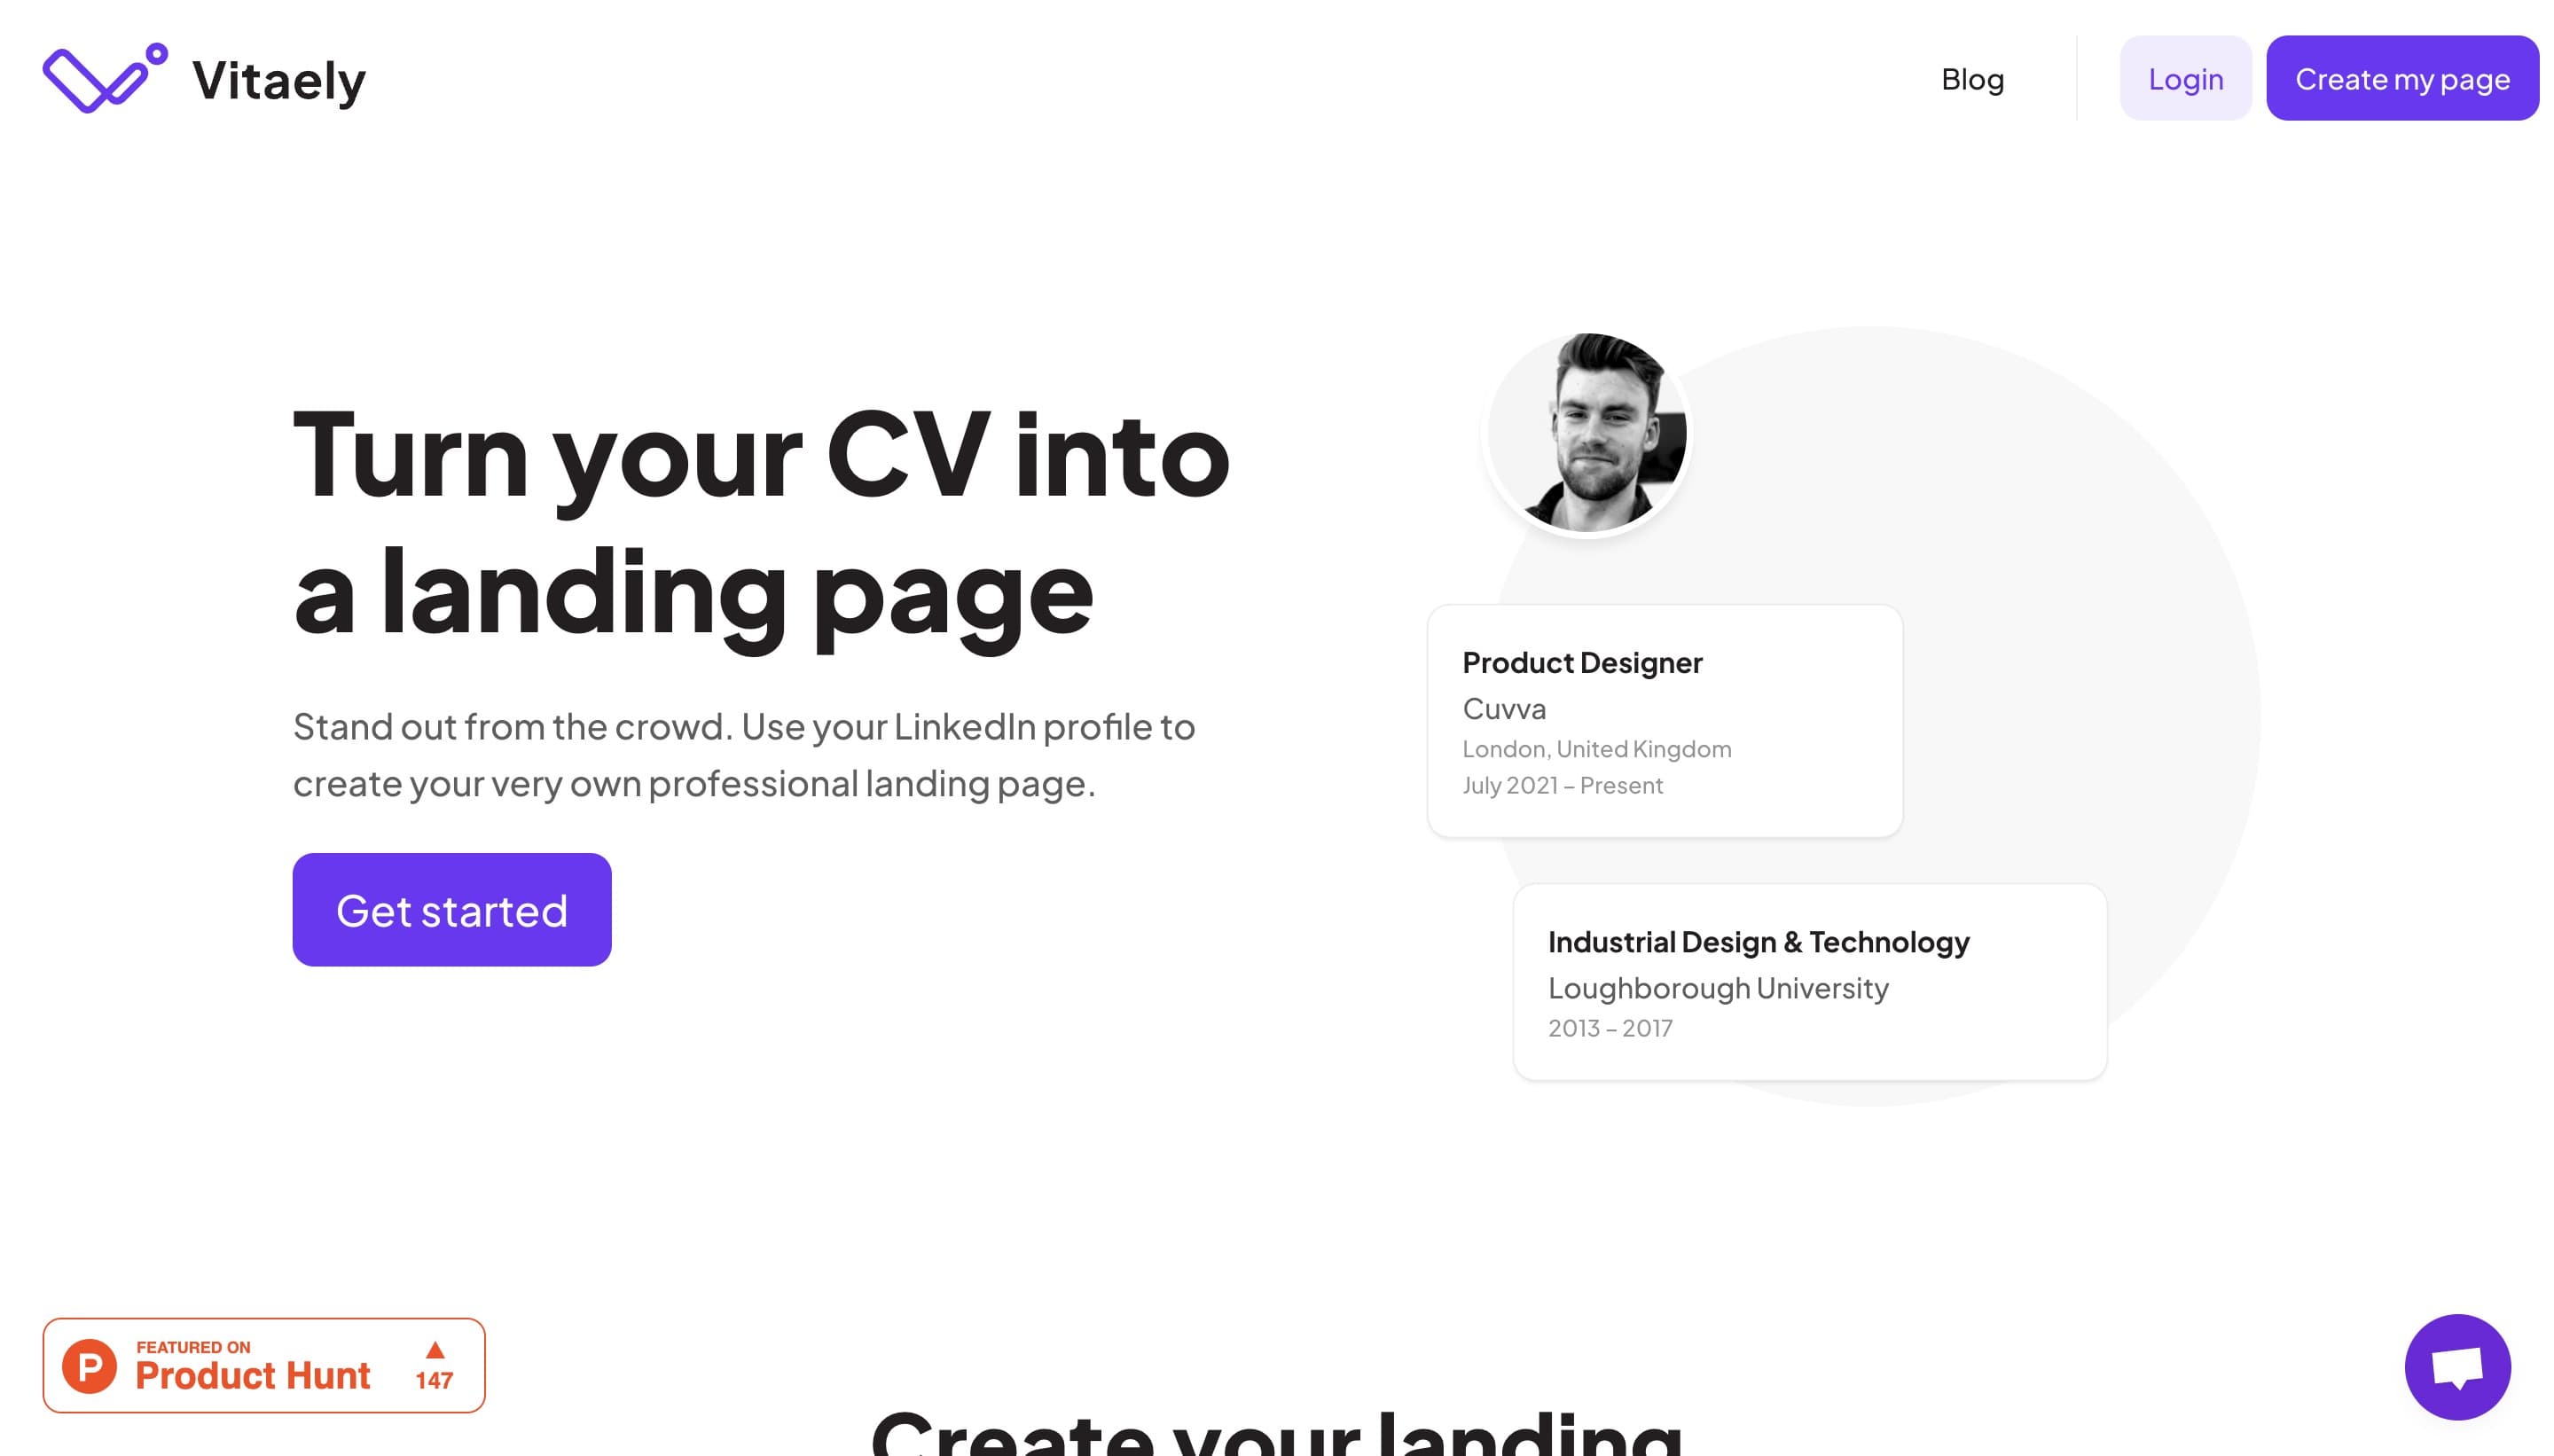Viewport: 2554px width, 1456px height.
Task: Click the Get started button
Action: 450,909
